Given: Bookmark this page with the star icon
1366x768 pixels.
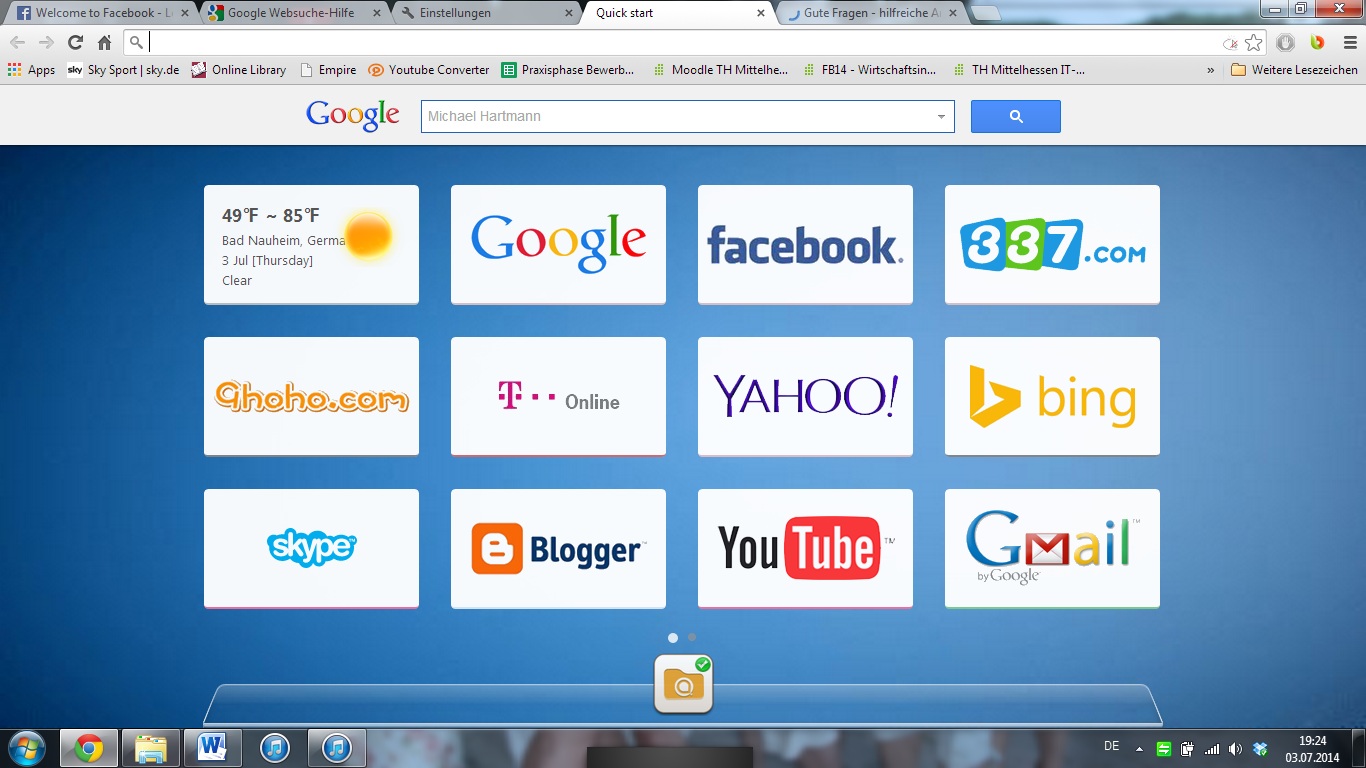Looking at the screenshot, I should [1254, 42].
